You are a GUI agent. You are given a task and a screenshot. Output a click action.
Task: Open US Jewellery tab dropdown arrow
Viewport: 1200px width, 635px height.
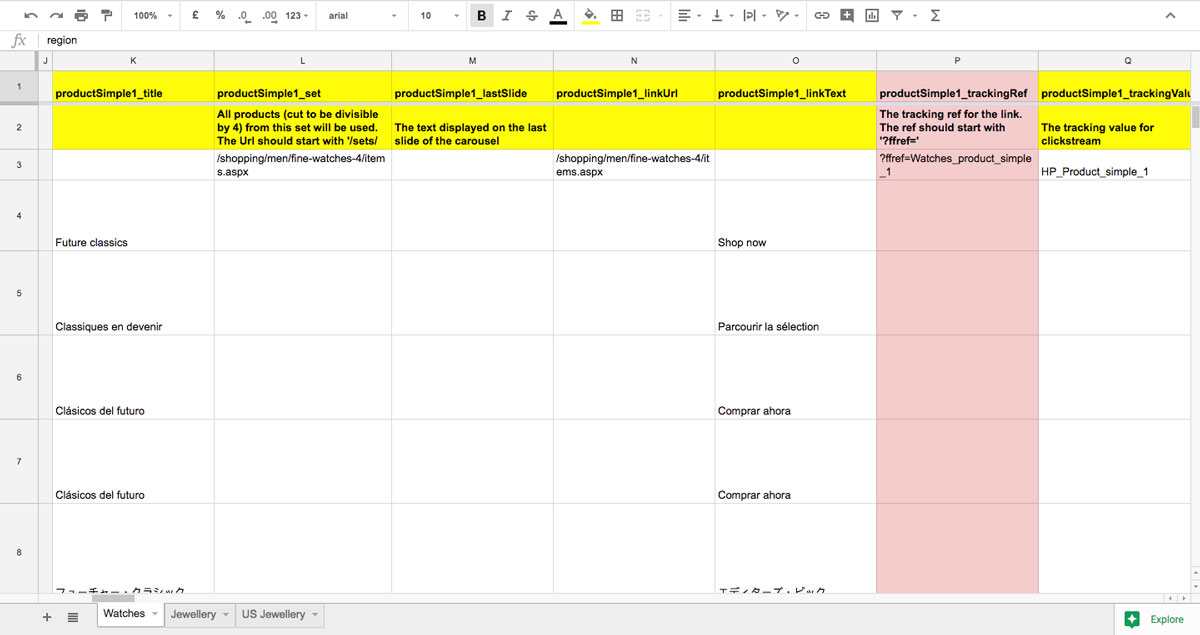point(315,614)
